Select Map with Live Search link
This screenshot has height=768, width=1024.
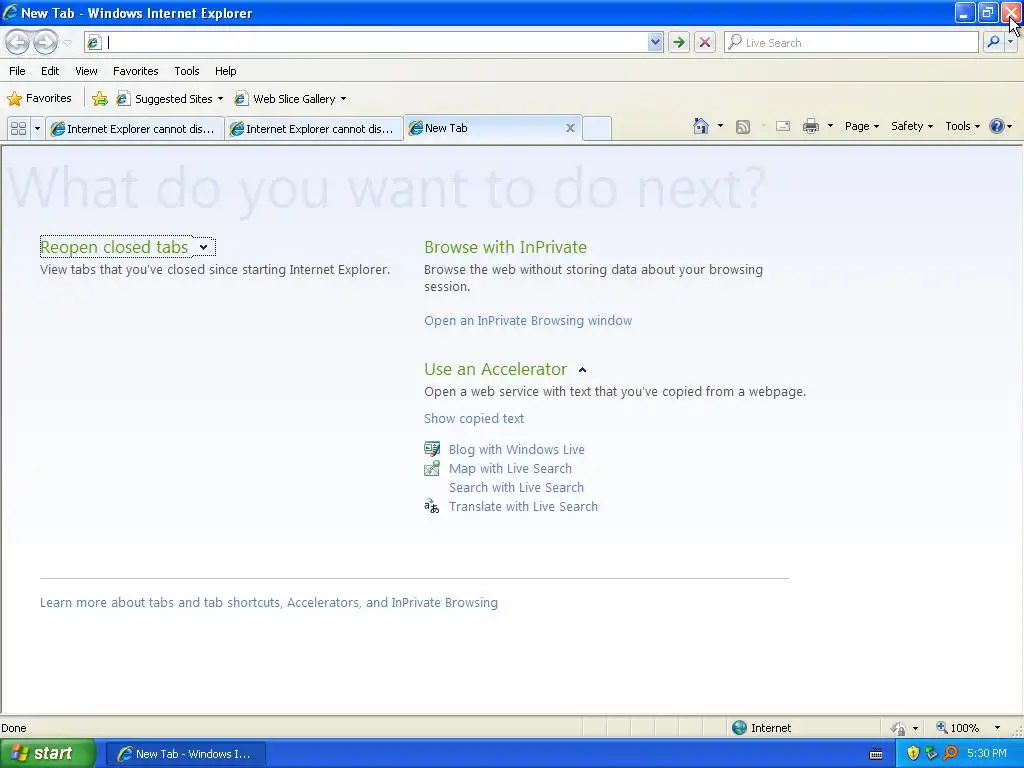(x=510, y=468)
